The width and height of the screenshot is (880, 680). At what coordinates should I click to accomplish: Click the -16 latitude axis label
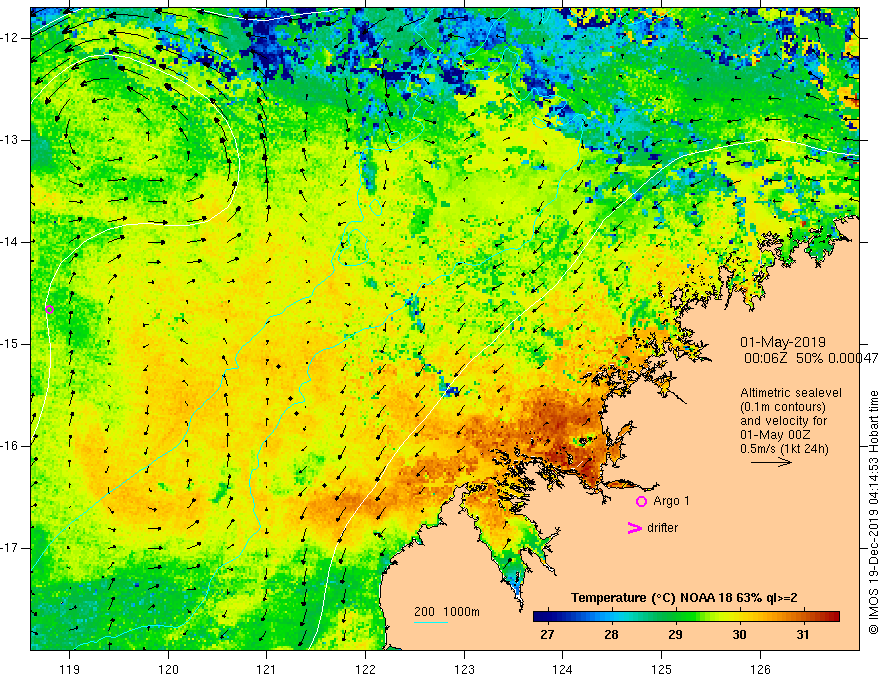click(x=10, y=446)
